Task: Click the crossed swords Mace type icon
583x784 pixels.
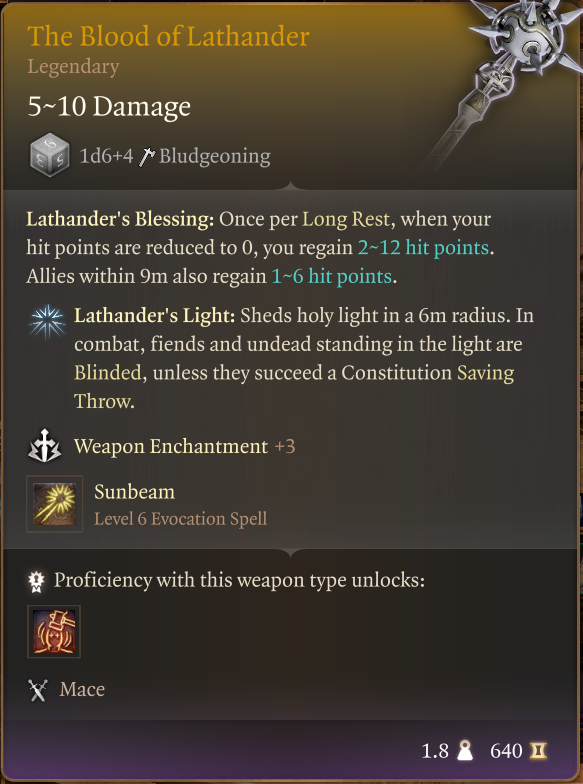Action: [x=38, y=690]
